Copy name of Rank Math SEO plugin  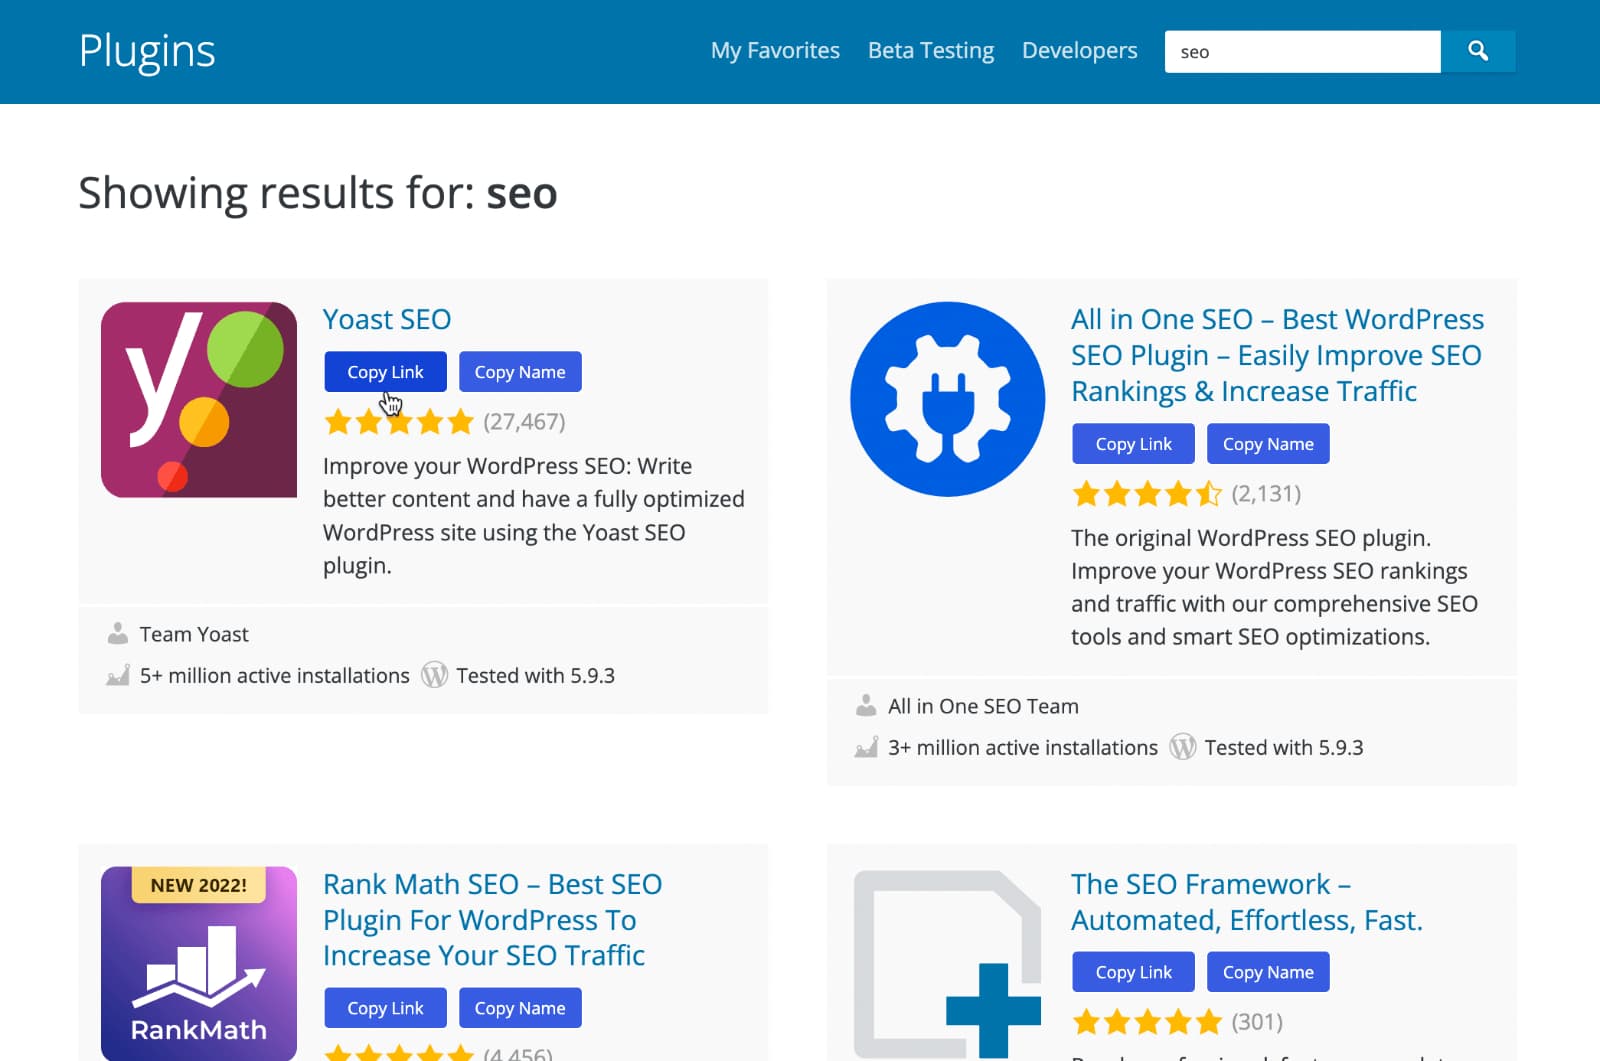tap(520, 1008)
